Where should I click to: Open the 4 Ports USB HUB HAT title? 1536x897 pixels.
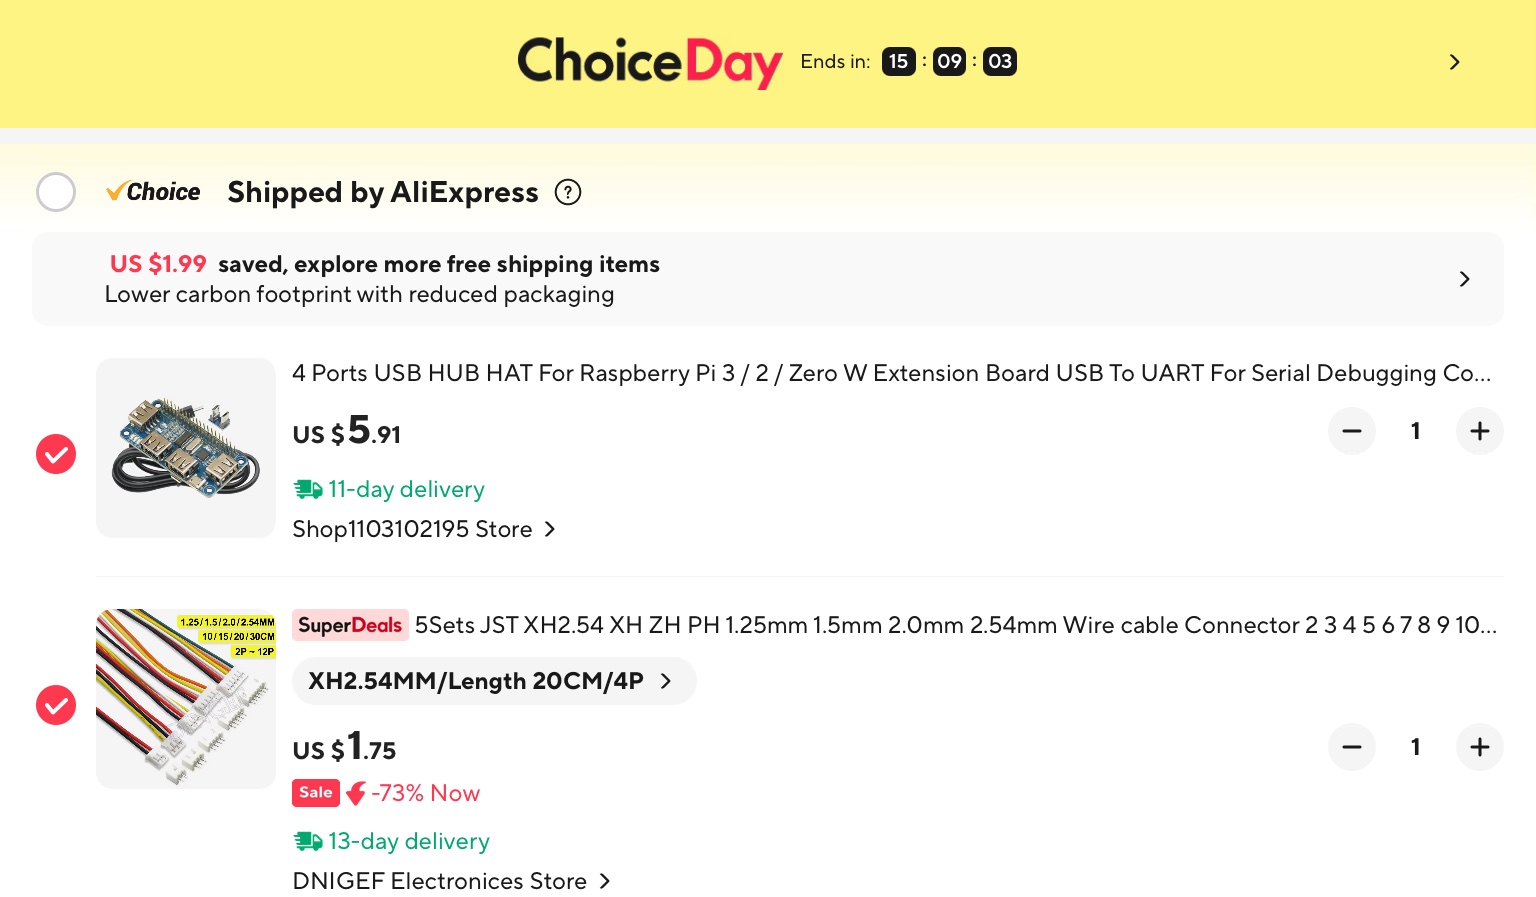click(890, 373)
